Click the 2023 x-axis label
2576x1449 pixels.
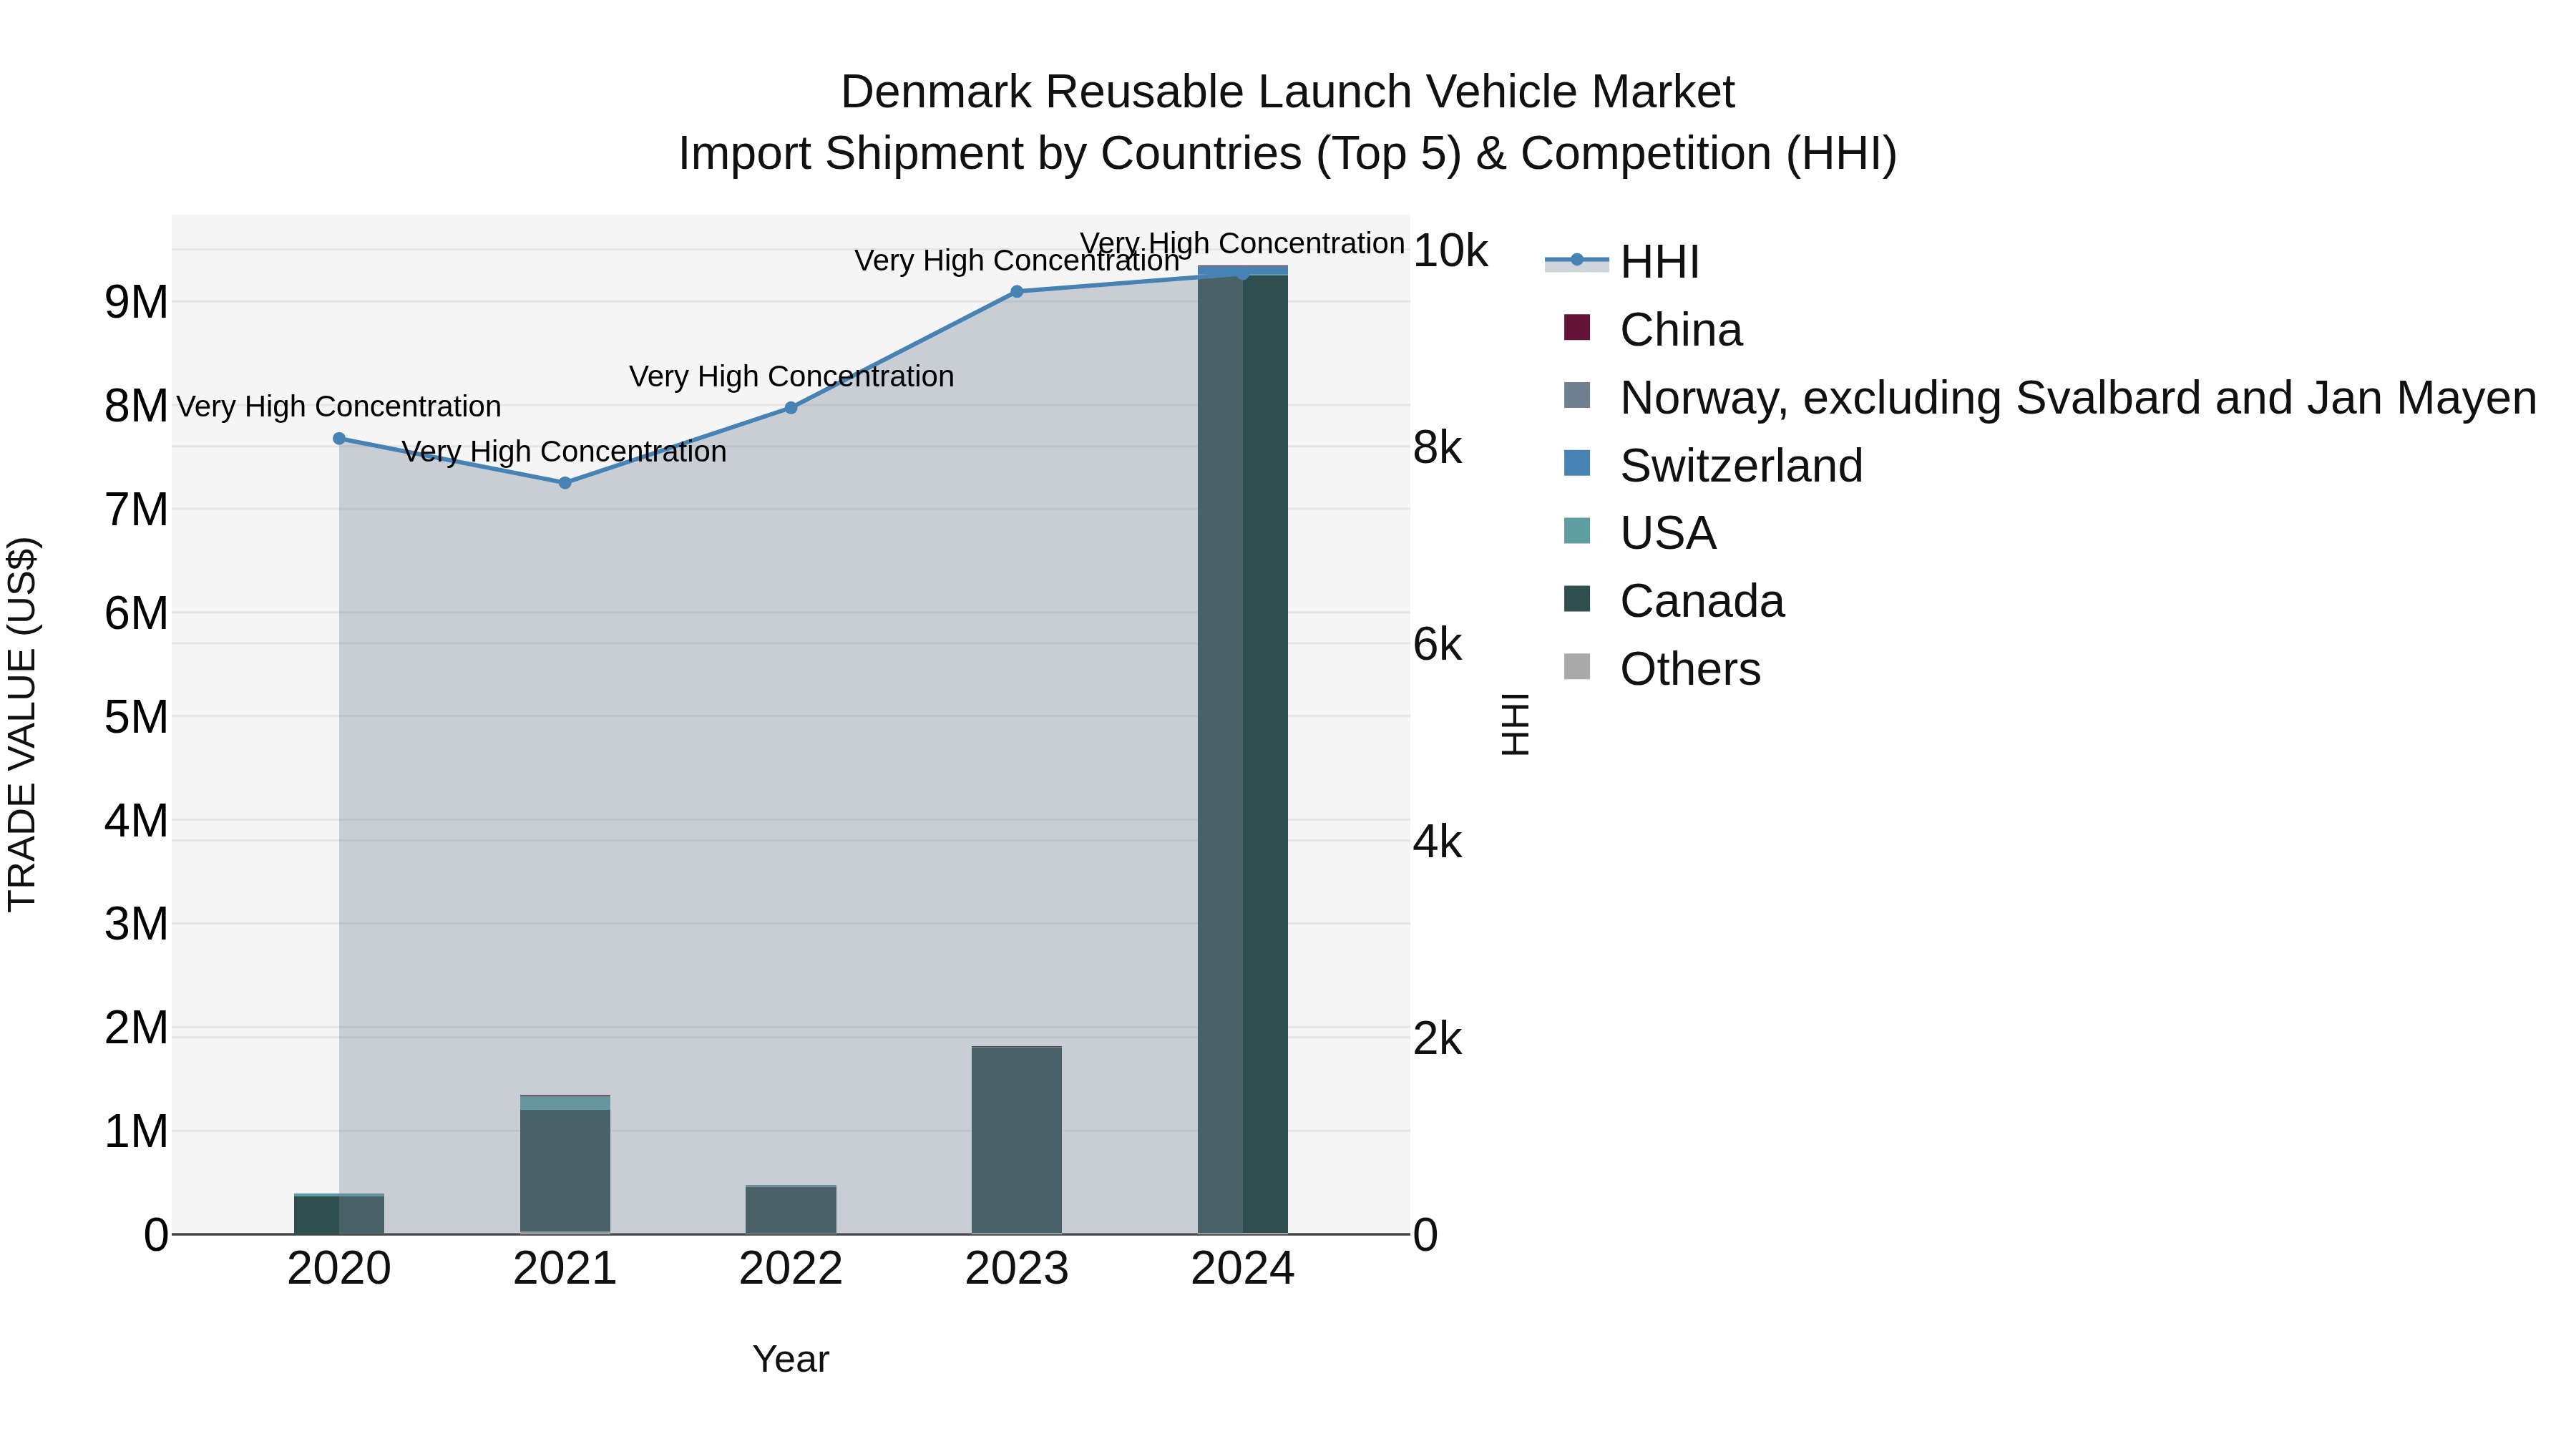(x=1017, y=1269)
